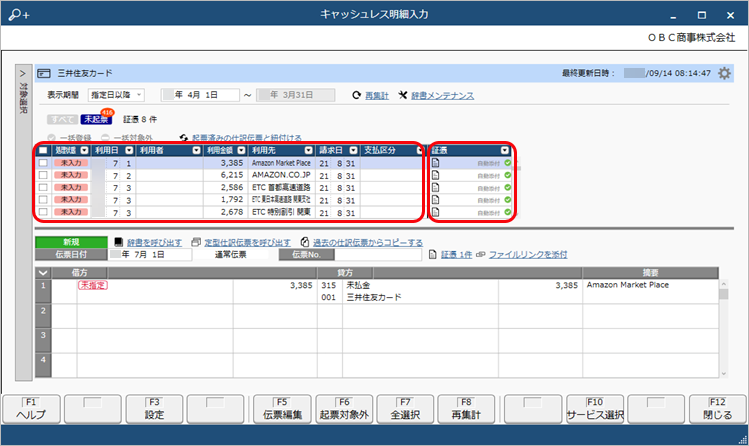Click the 再集計 link near date range
Screen dimensions: 749x446
[x=377, y=96]
